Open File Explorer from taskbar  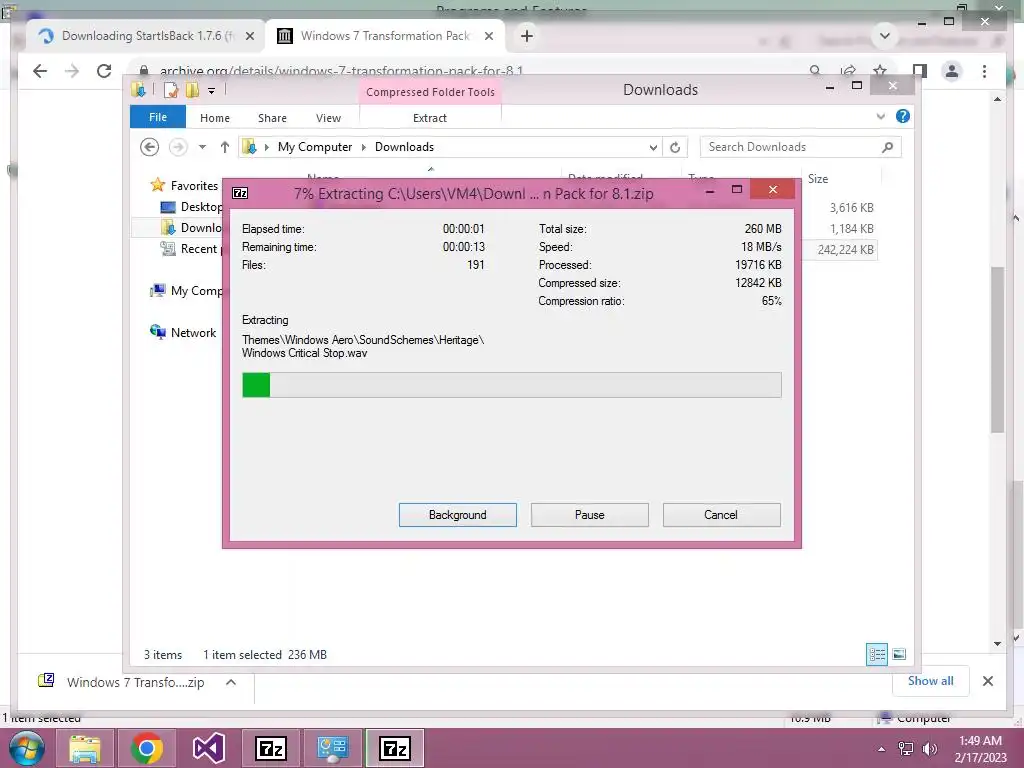(85, 748)
